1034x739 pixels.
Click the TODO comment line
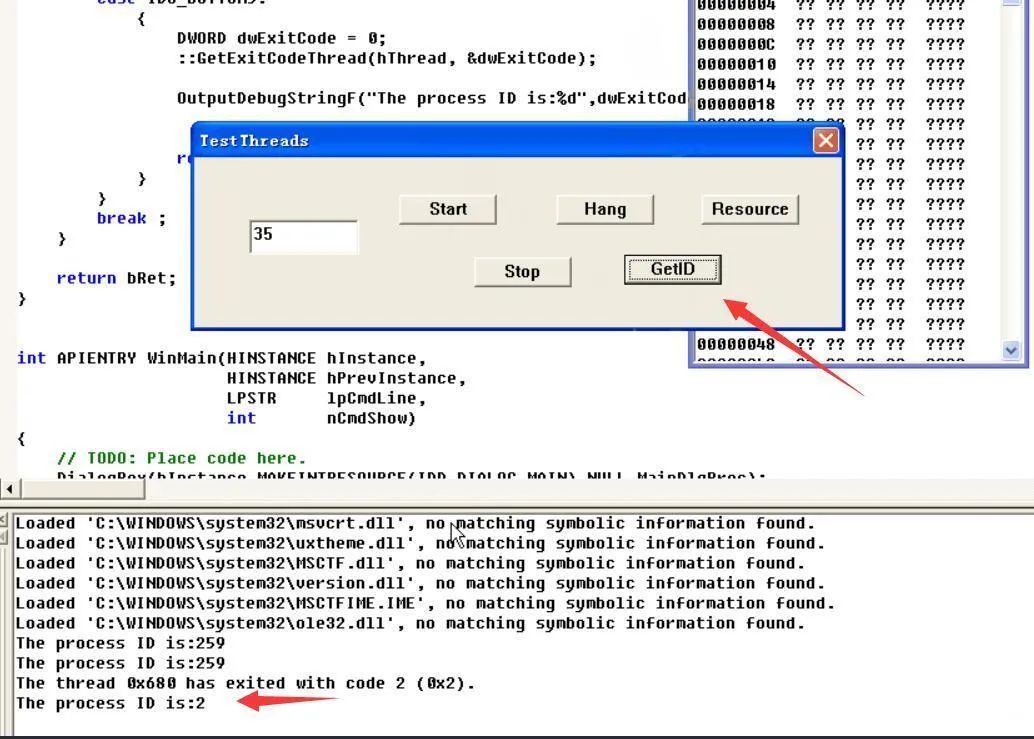point(181,458)
